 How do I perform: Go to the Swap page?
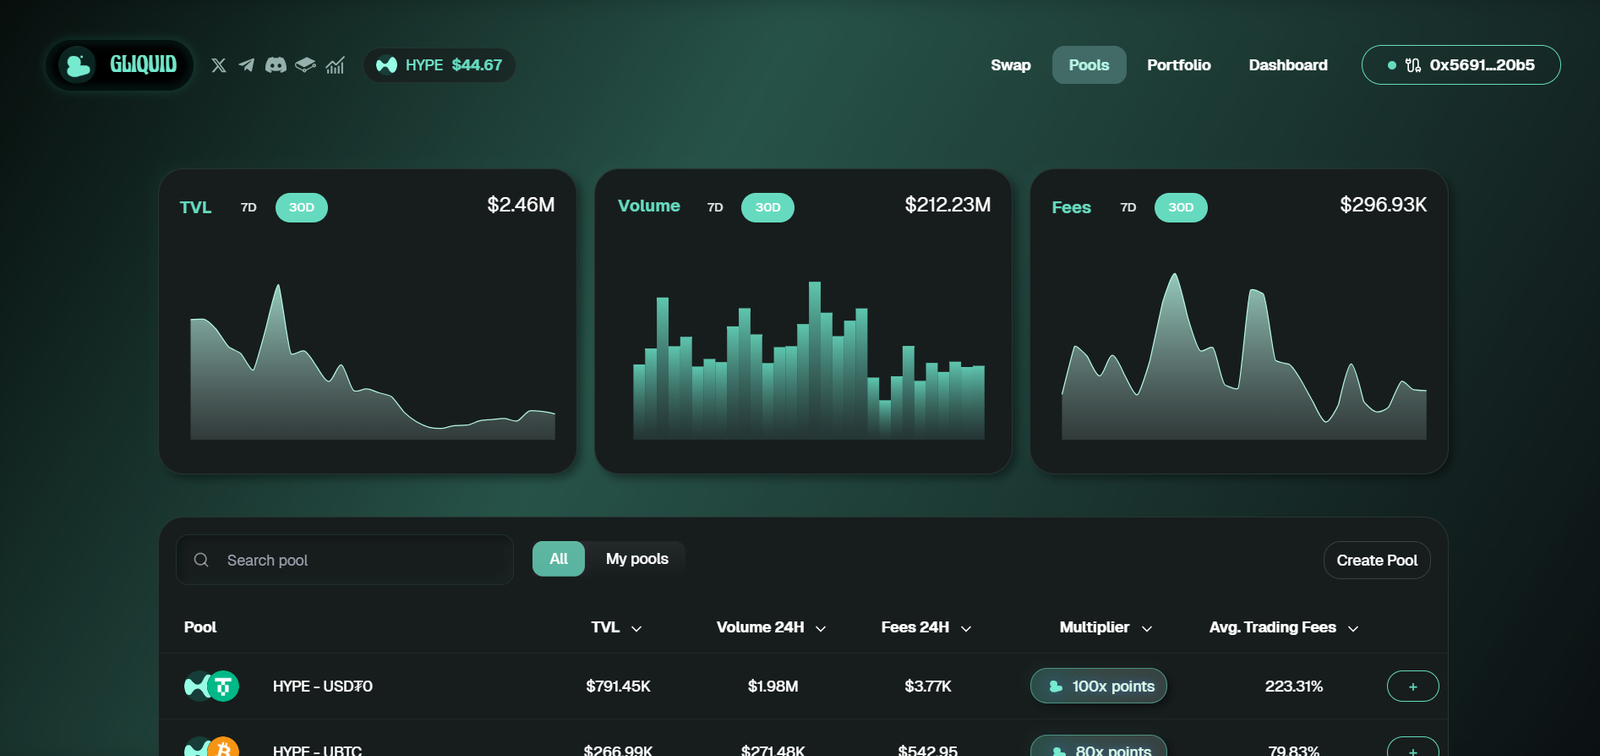(x=1010, y=65)
